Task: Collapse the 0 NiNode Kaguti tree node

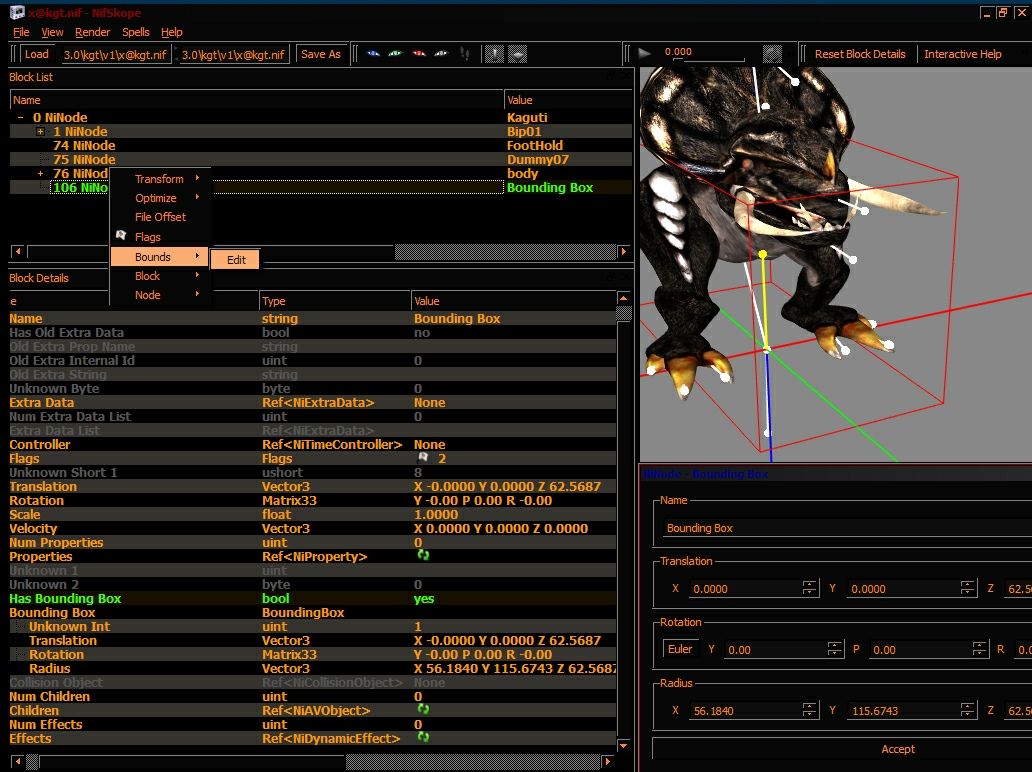Action: pos(20,117)
